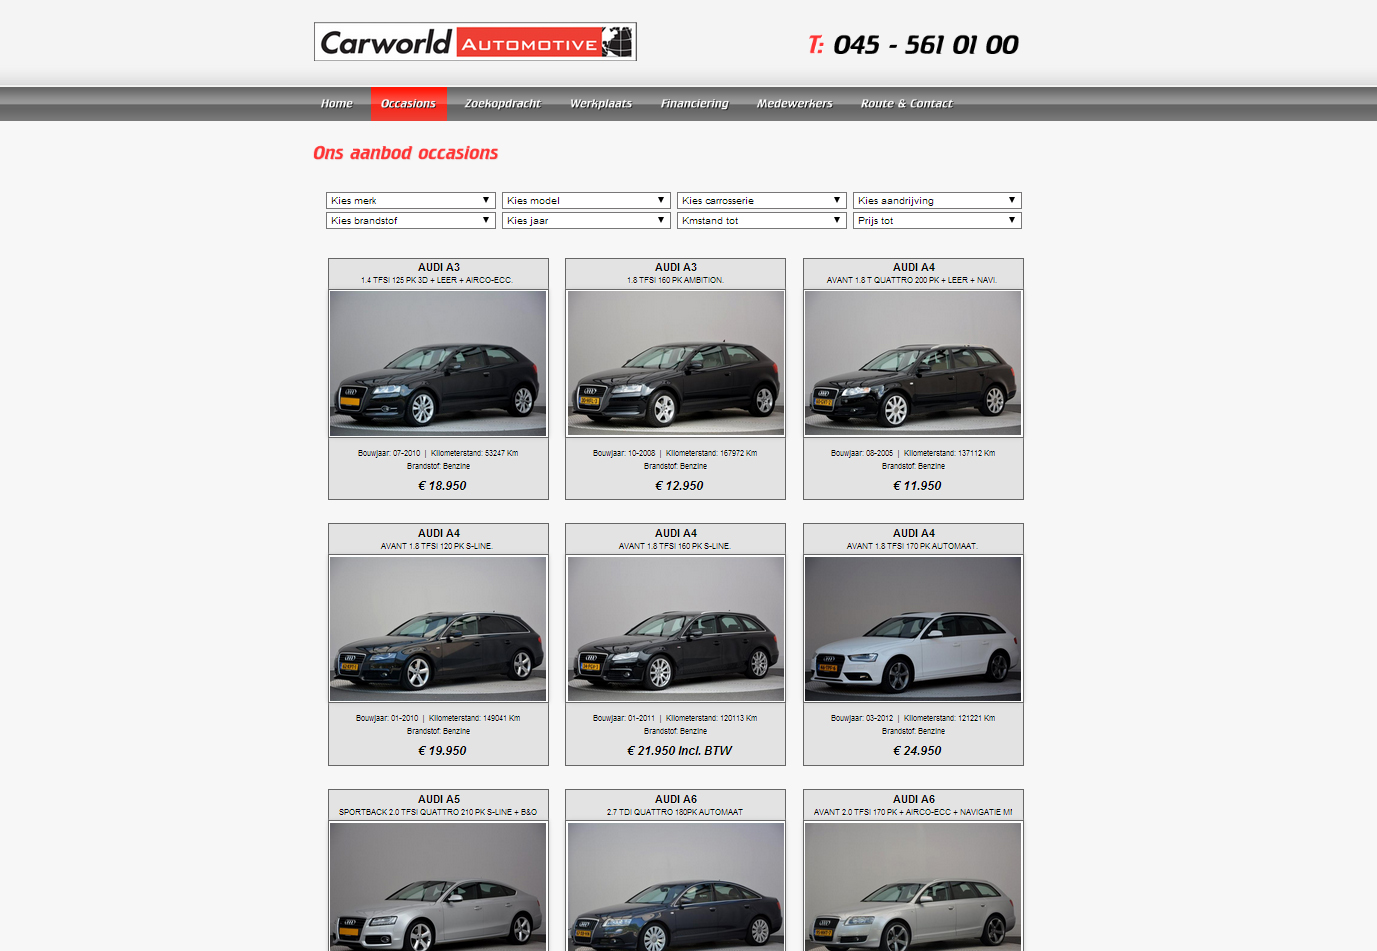This screenshot has height=951, width=1377.
Task: Open the Zoekopdracht page
Action: 503,104
